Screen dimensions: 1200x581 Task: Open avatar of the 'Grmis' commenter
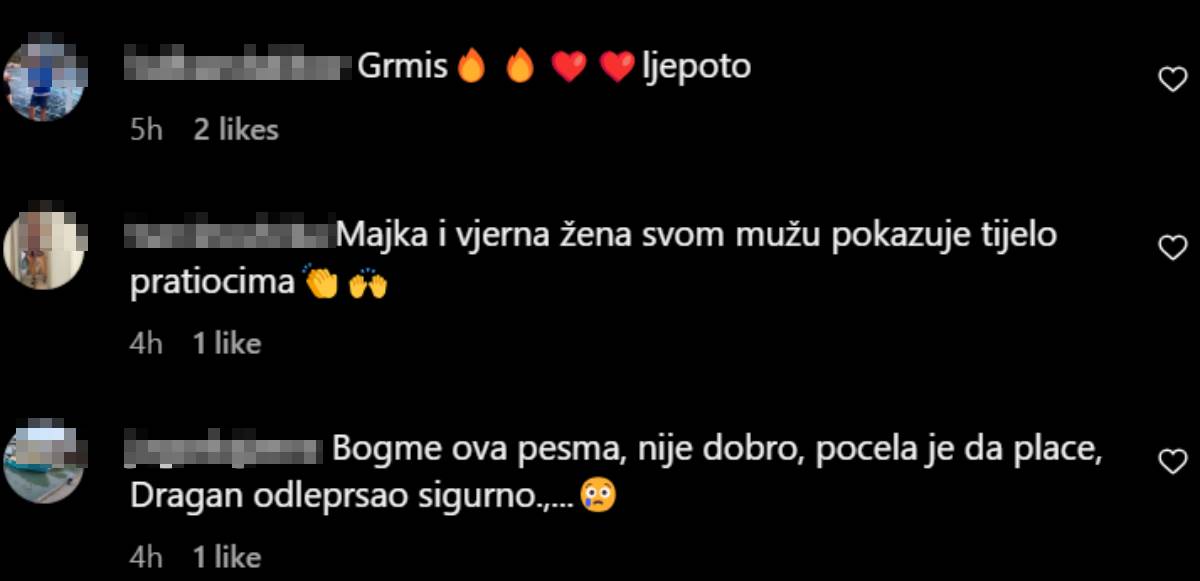[x=45, y=76]
